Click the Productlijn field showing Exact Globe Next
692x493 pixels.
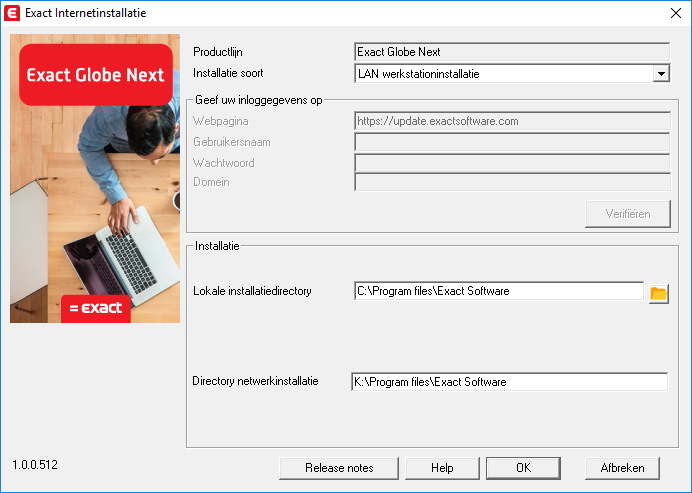pyautogui.click(x=512, y=52)
